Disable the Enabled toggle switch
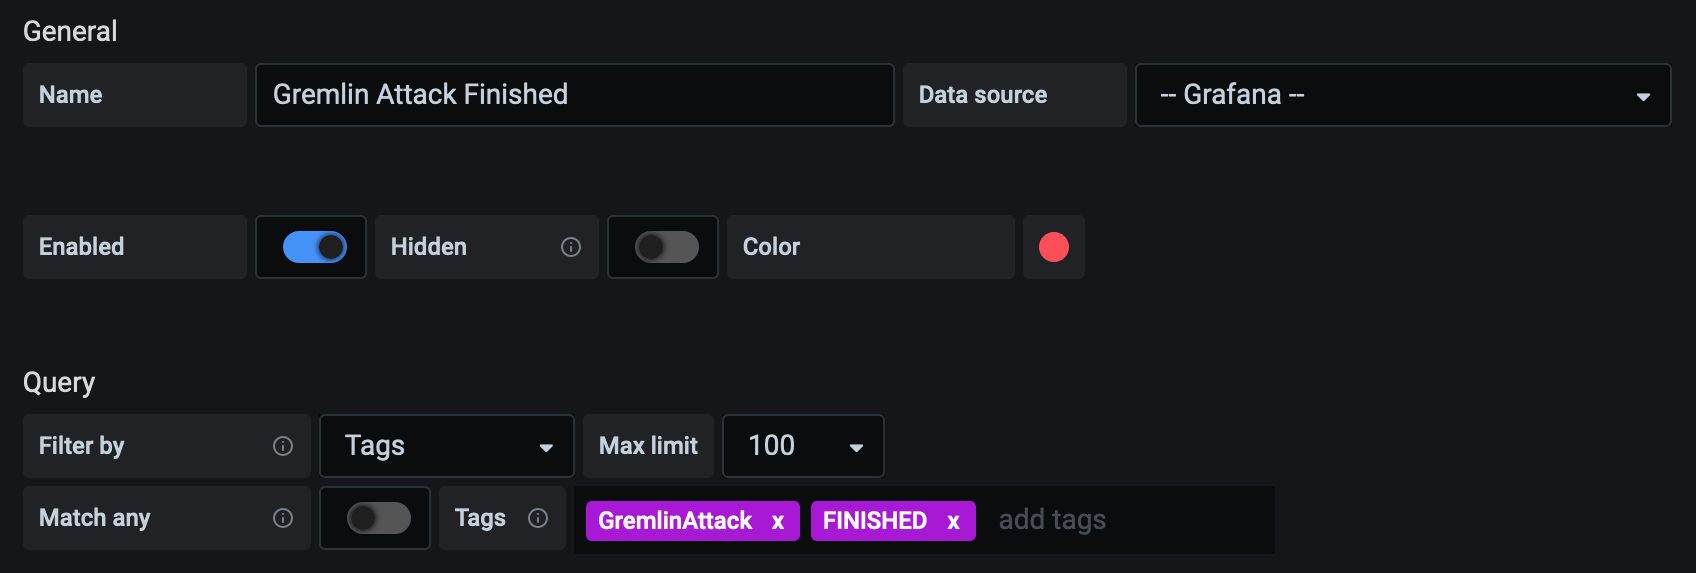The image size is (1696, 573). pyautogui.click(x=315, y=247)
